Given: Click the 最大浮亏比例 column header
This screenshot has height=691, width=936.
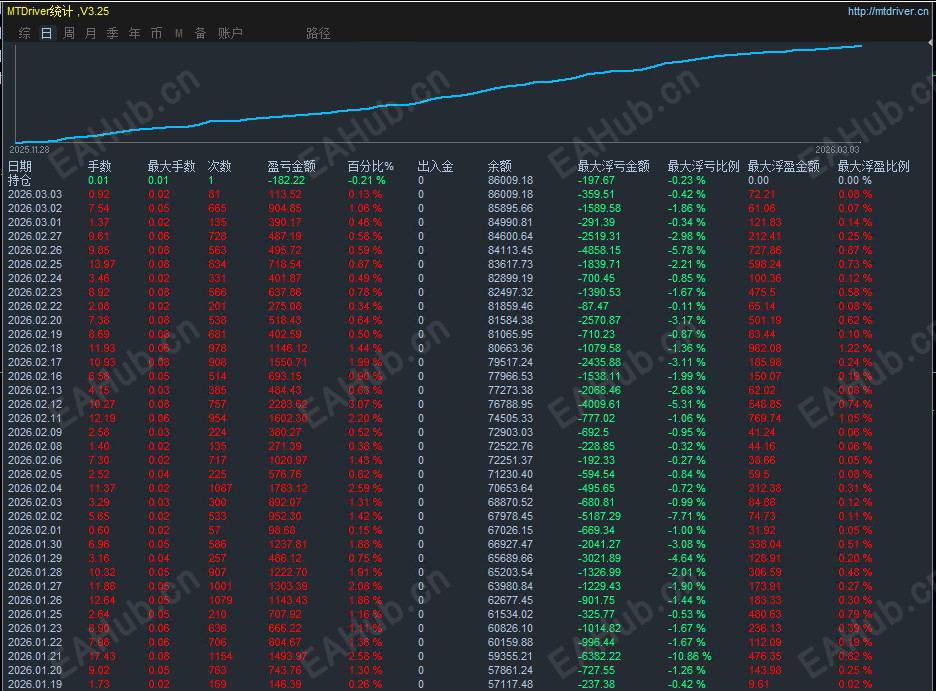Looking at the screenshot, I should (x=703, y=166).
